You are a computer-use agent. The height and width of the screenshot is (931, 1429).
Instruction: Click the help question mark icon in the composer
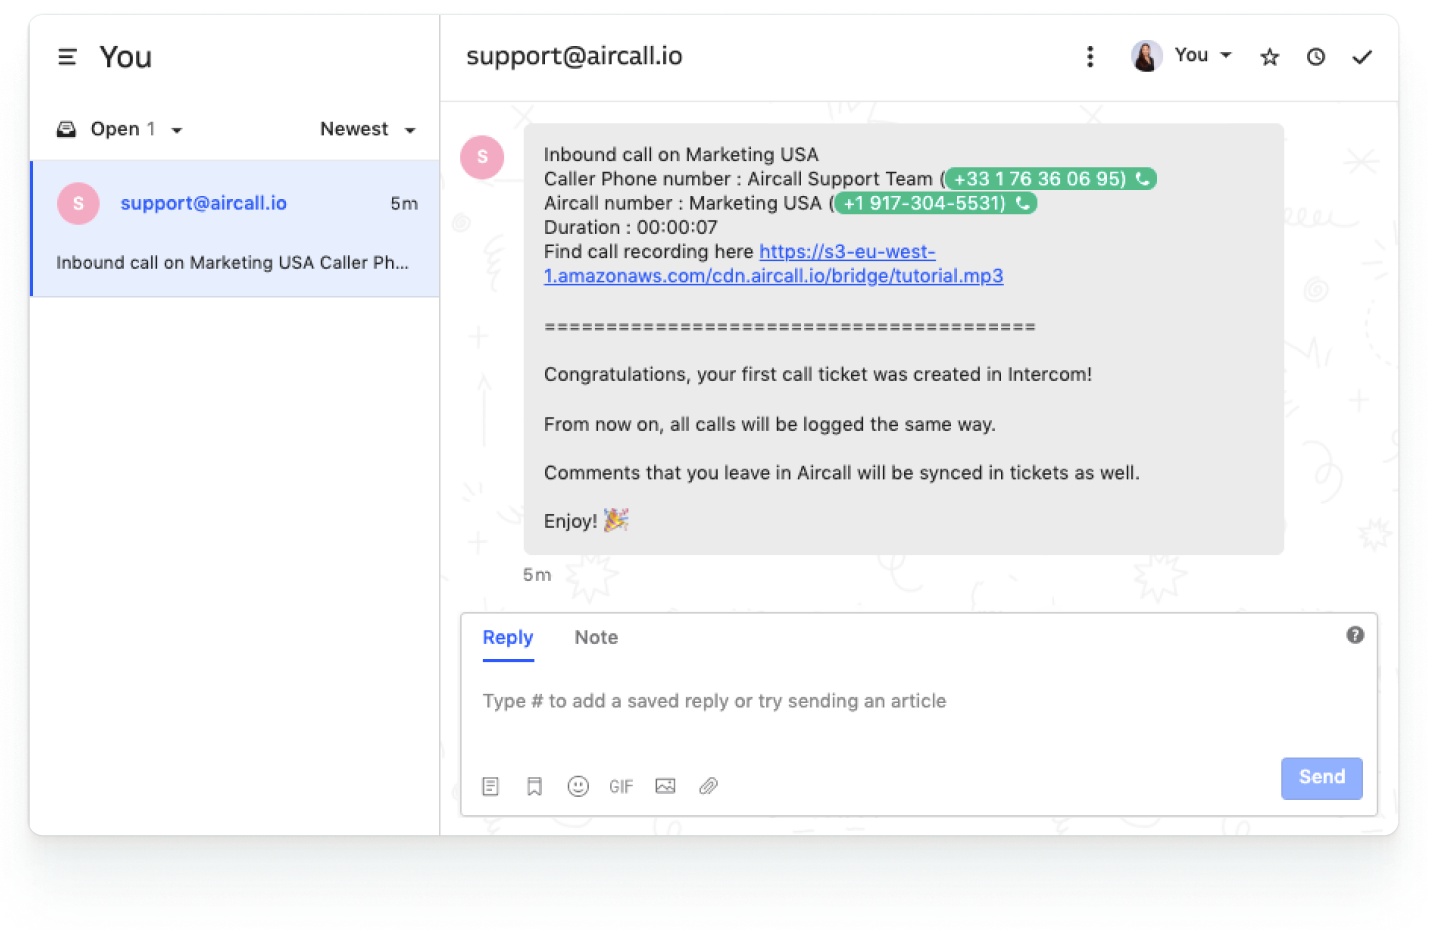(1355, 635)
